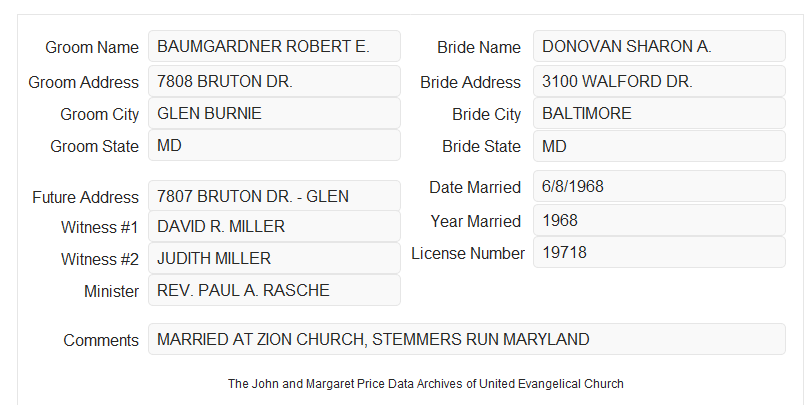The image size is (805, 405).
Task: Click the Witness #2 JUDITH MILLER field
Action: point(274,258)
